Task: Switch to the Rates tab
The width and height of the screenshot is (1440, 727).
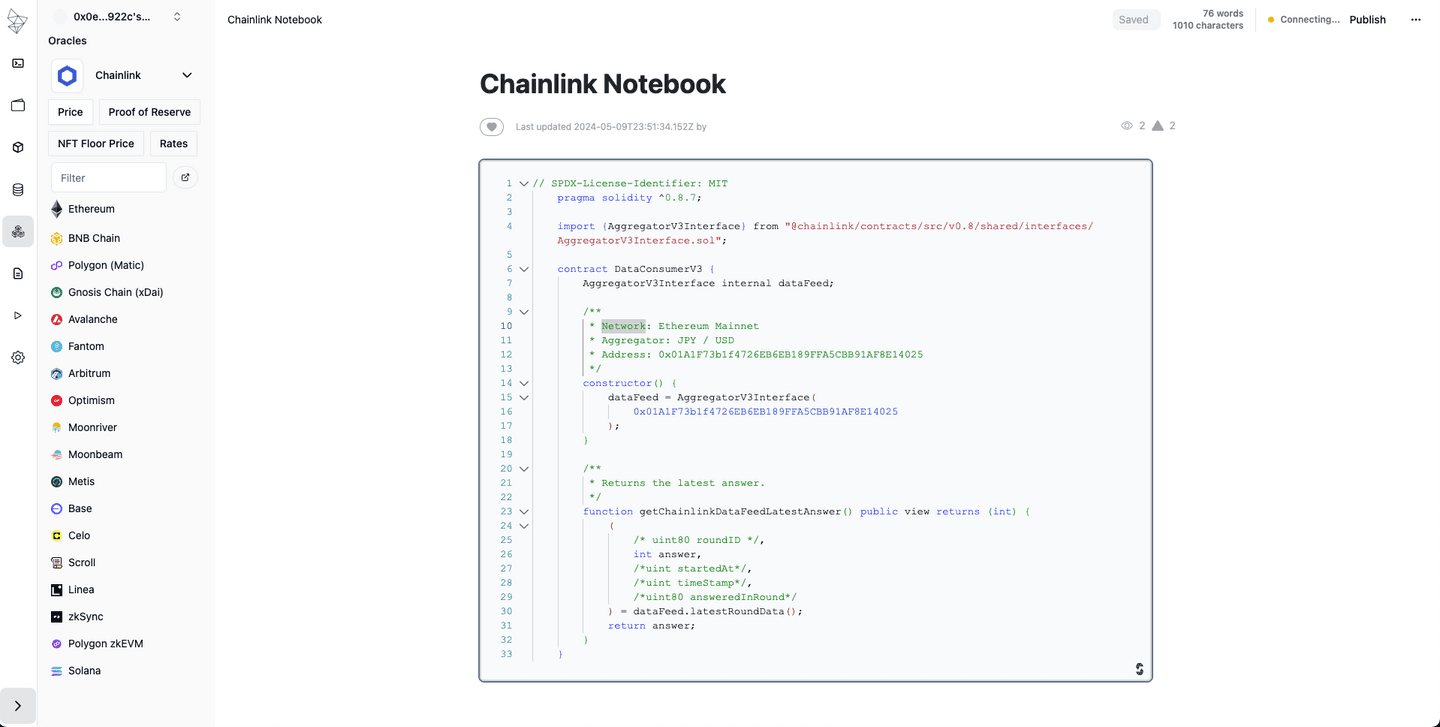Action: 174,144
